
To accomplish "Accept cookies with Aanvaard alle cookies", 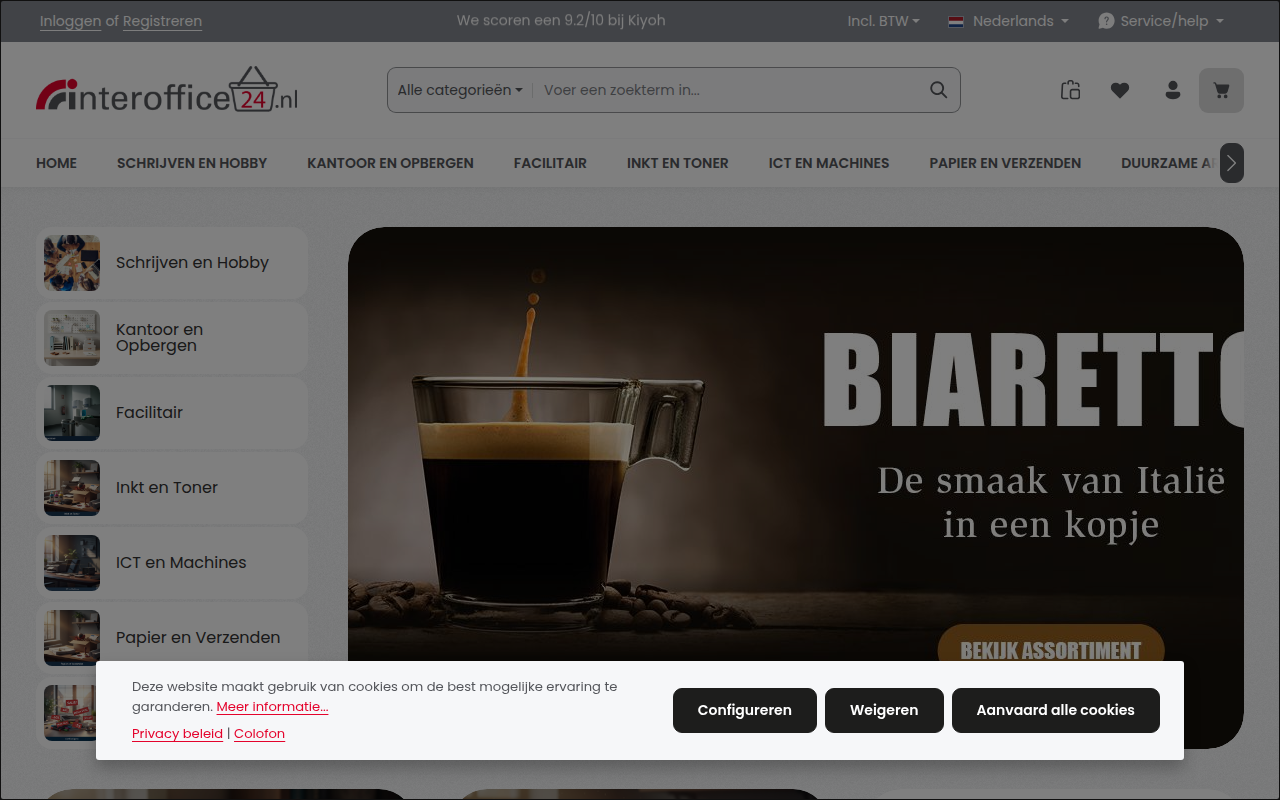I will [x=1056, y=710].
